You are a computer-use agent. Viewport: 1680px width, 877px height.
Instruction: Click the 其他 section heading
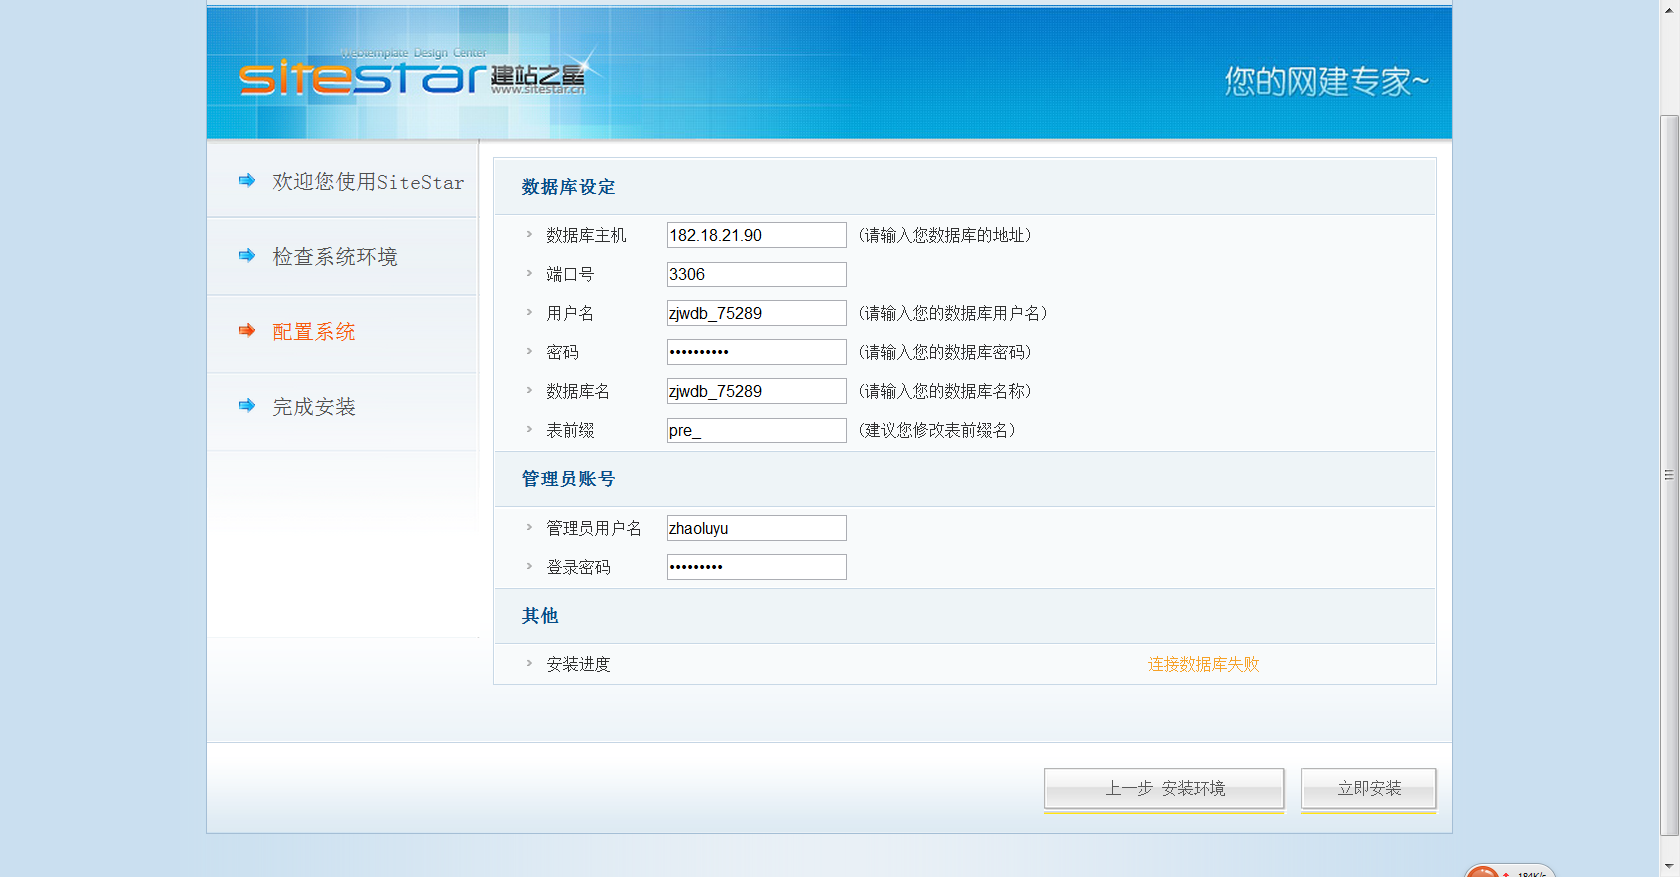point(540,616)
